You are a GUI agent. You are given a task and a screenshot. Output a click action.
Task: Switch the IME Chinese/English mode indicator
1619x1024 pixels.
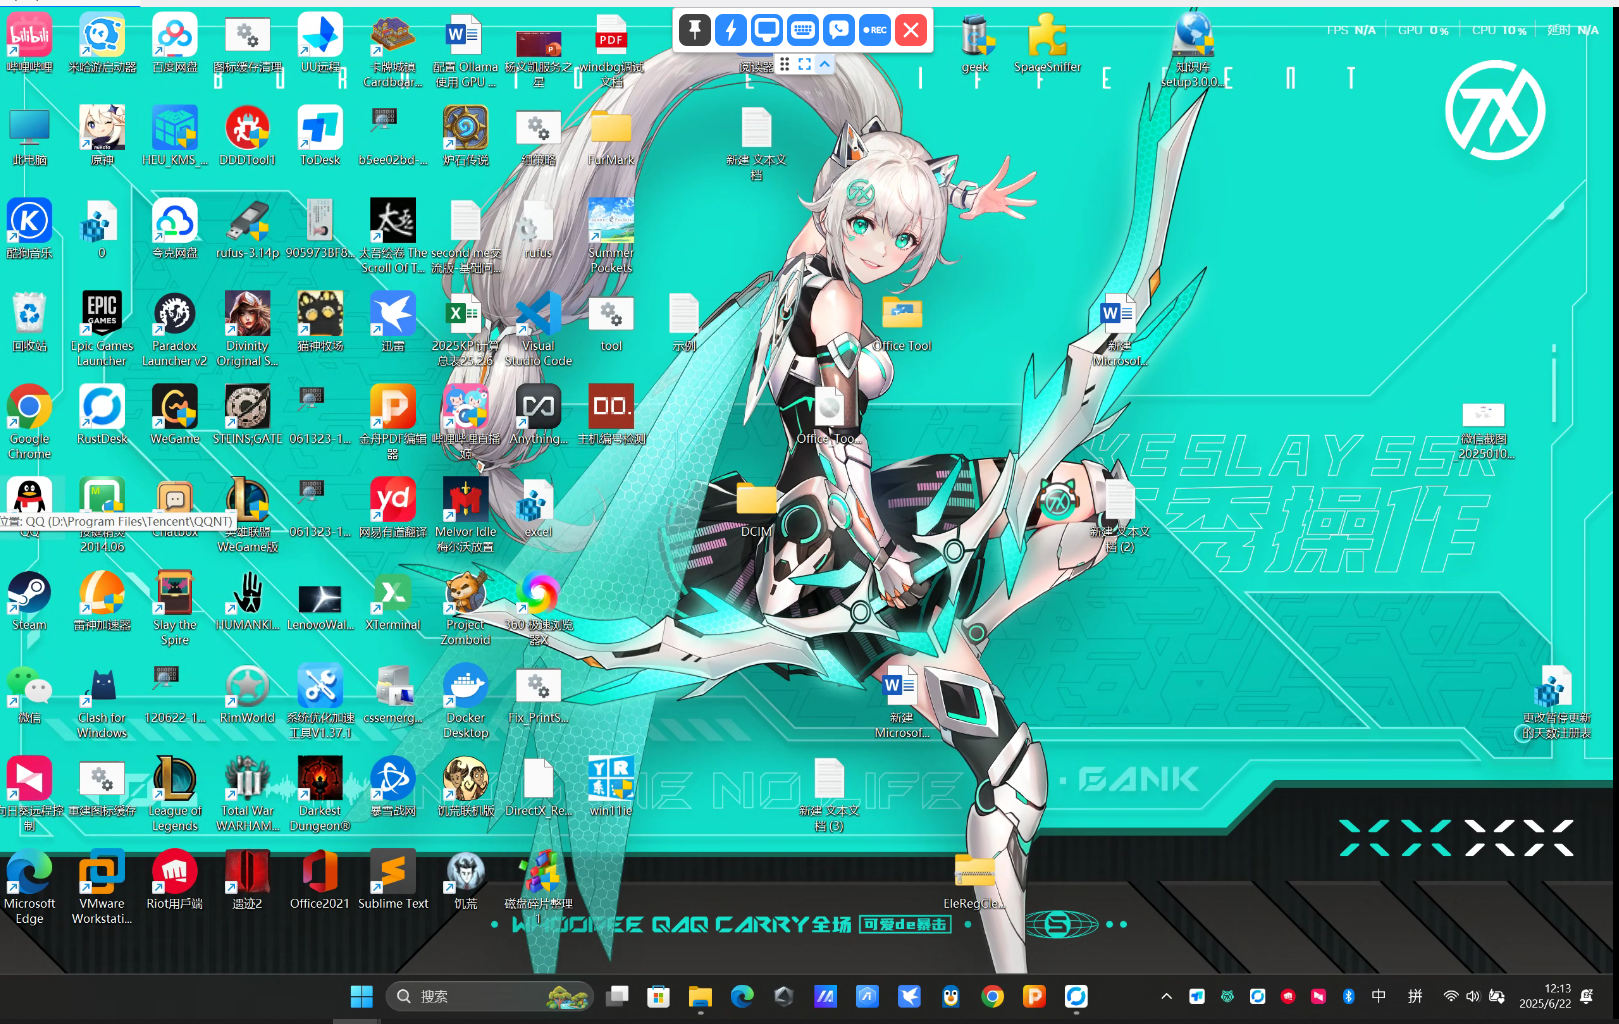click(1379, 996)
